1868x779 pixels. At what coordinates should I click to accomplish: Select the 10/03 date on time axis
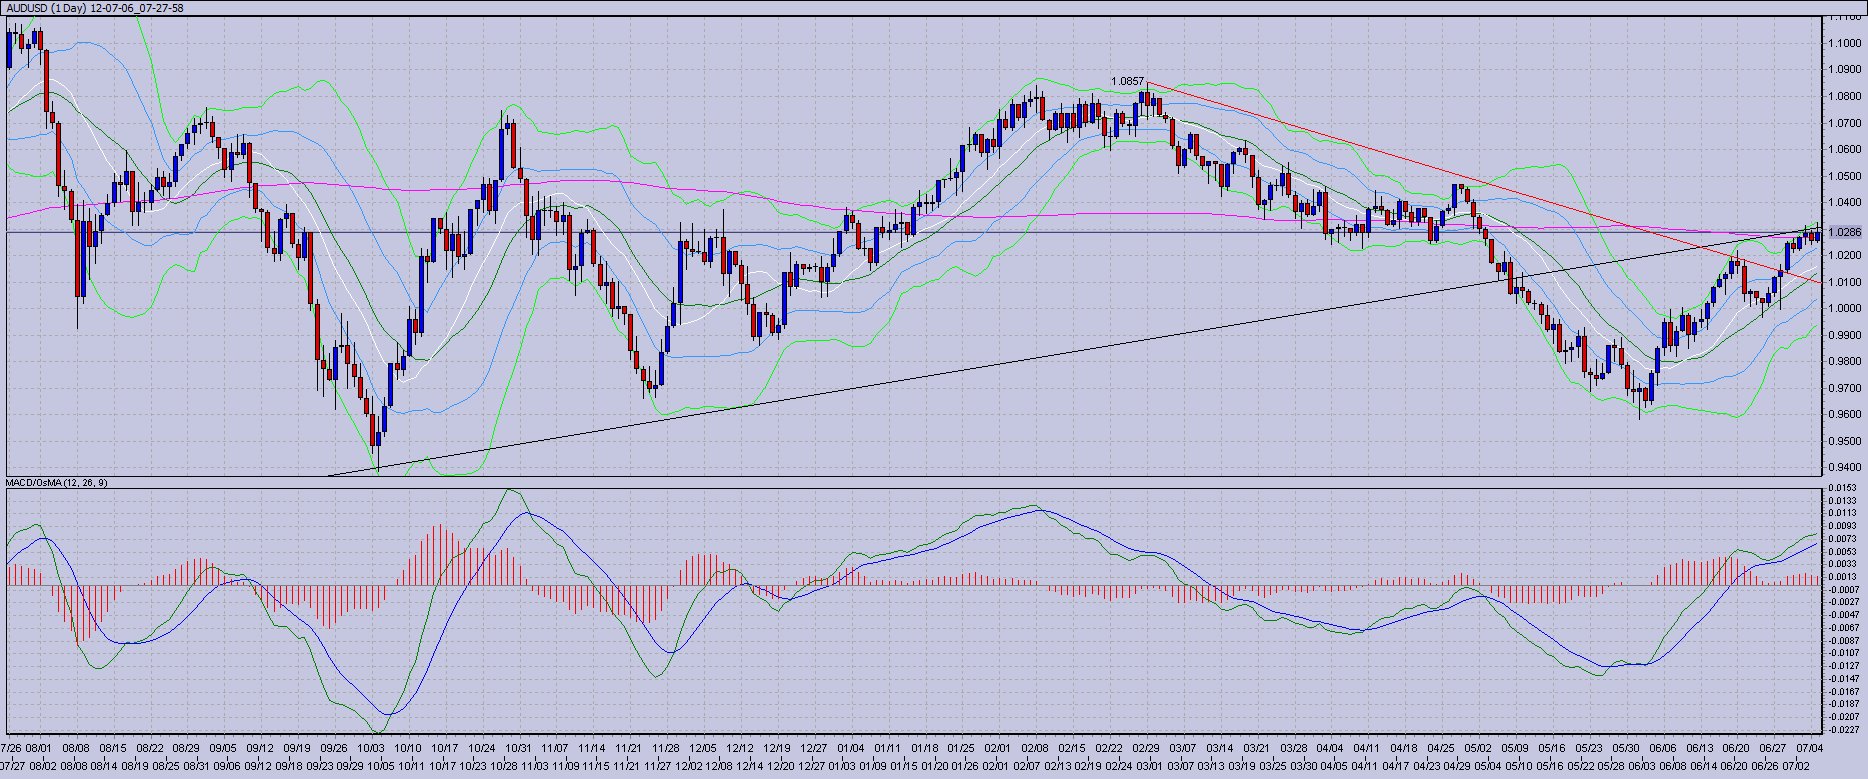coord(371,748)
